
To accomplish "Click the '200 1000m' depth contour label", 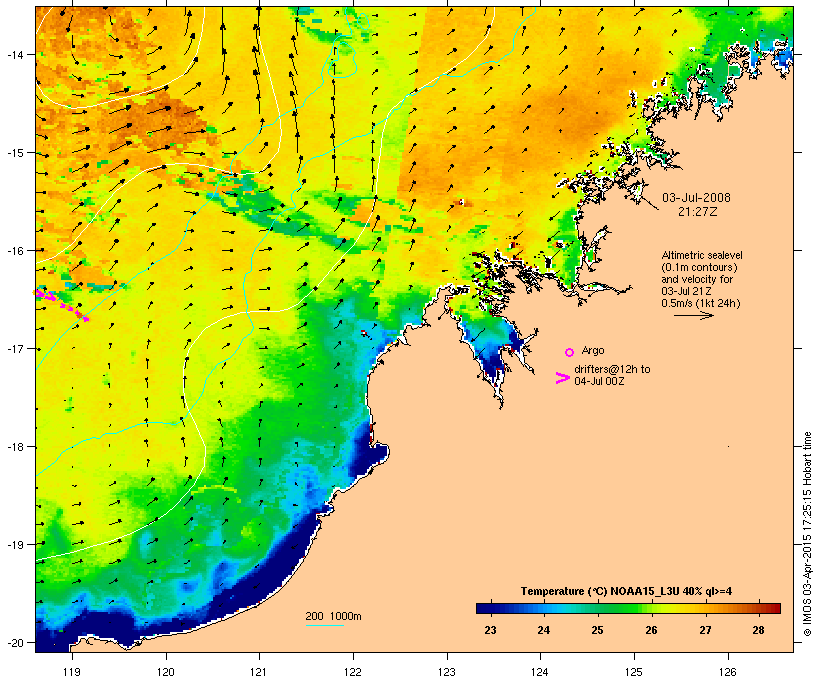I will [x=333, y=616].
